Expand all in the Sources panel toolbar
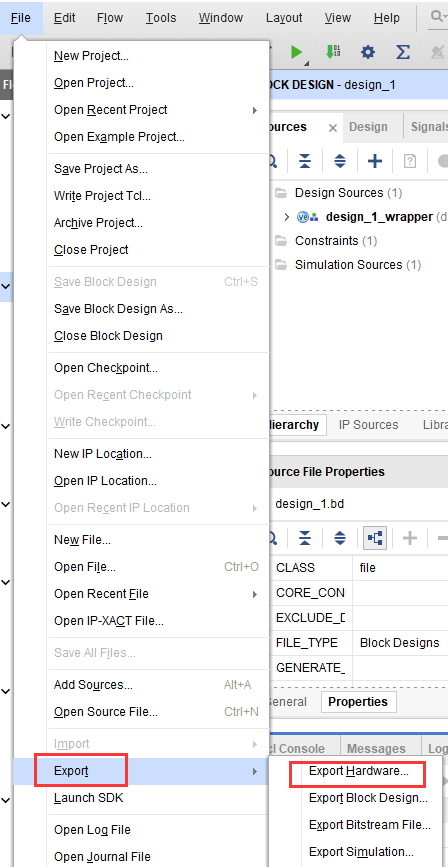This screenshot has width=448, height=867. [x=340, y=161]
